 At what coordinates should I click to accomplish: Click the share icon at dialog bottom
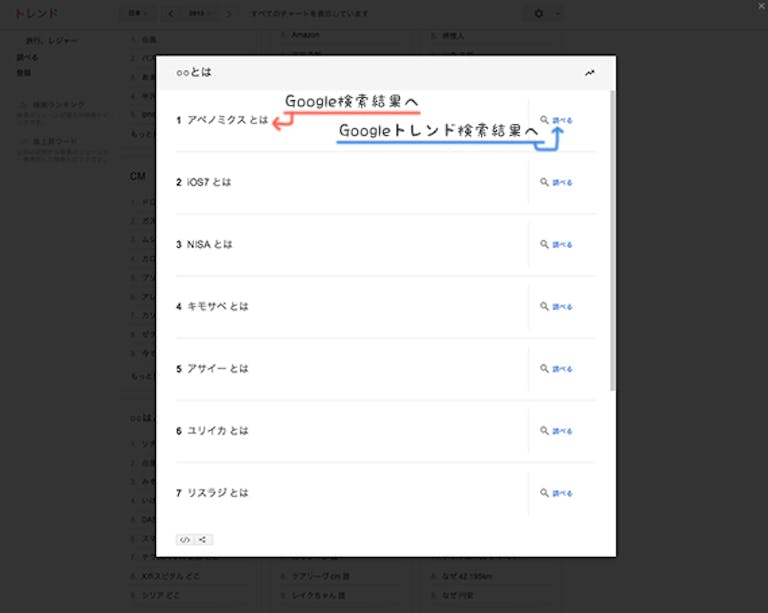[x=203, y=539]
